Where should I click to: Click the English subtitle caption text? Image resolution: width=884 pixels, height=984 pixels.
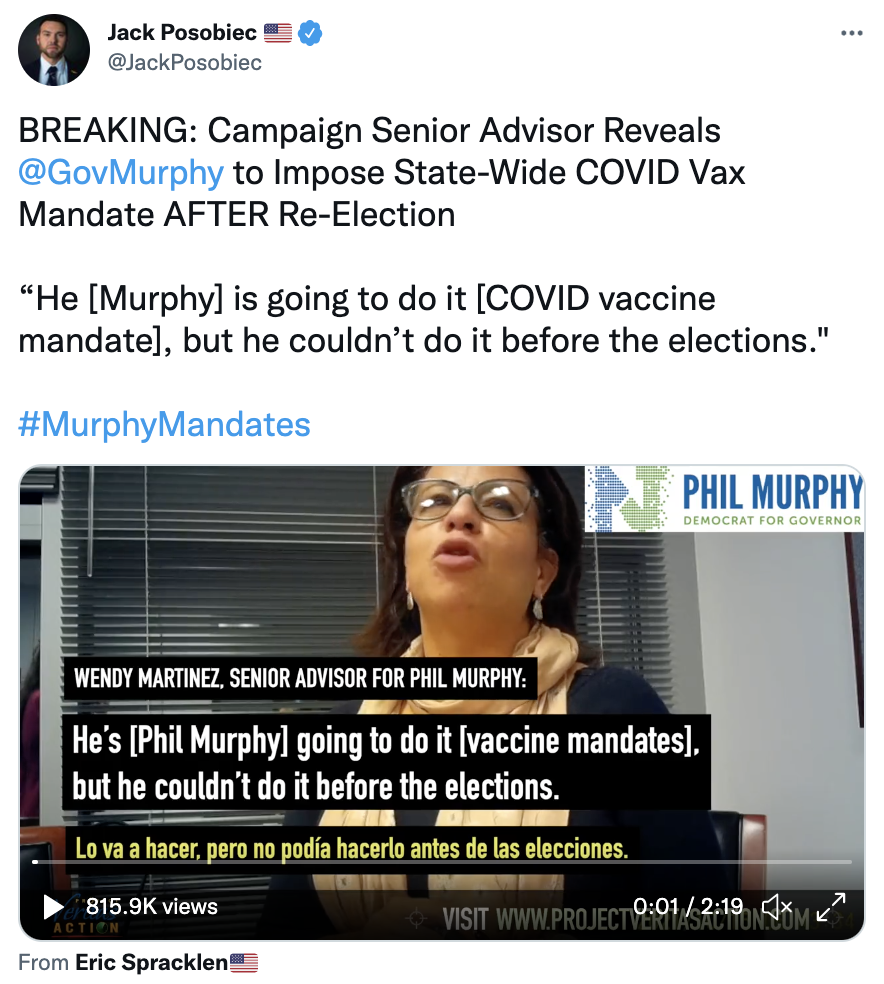386,762
